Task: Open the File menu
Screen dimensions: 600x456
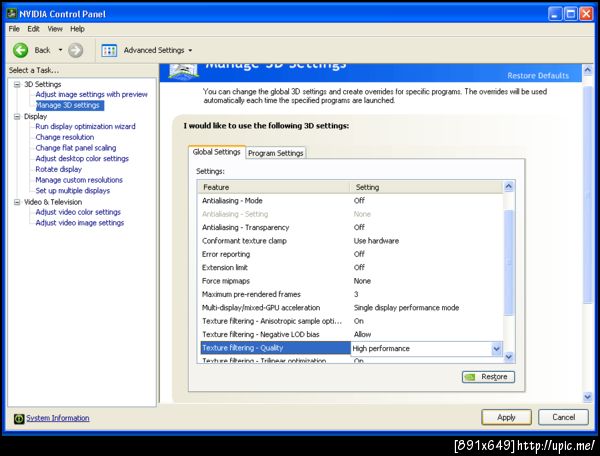Action: [x=14, y=29]
